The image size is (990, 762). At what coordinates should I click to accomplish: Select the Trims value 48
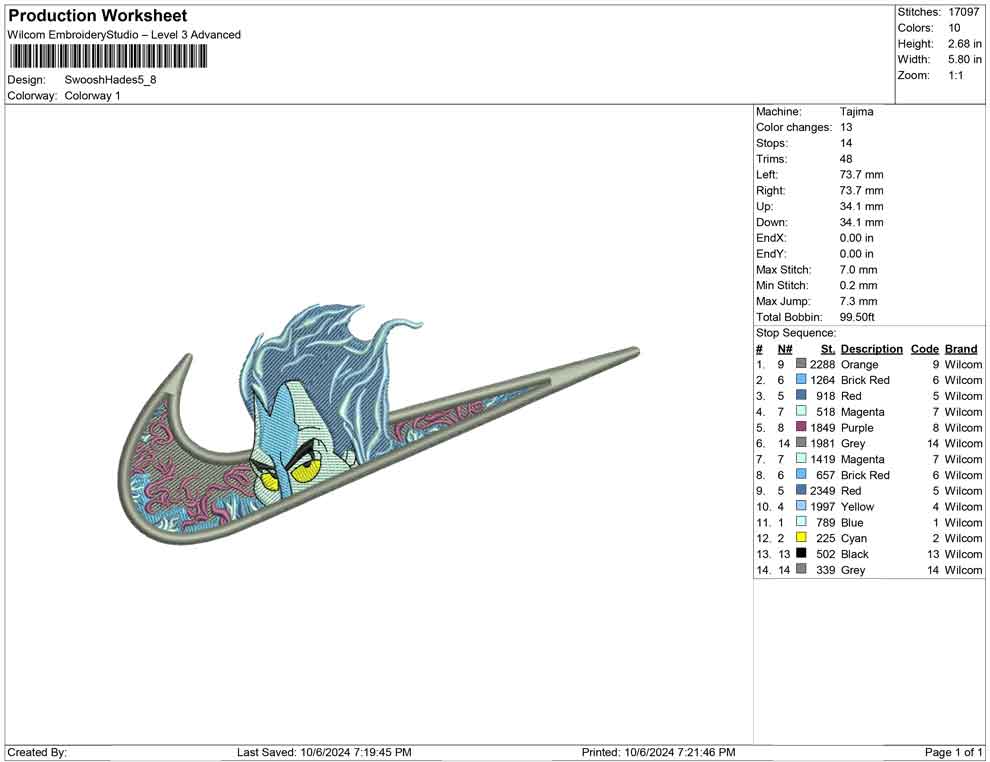pyautogui.click(x=845, y=158)
